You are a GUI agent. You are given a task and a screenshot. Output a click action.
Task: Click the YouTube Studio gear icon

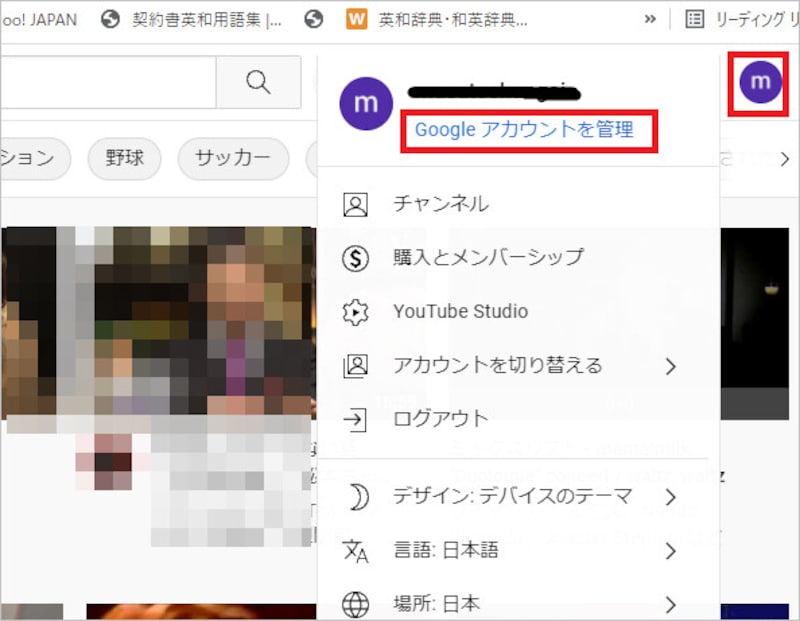(355, 311)
